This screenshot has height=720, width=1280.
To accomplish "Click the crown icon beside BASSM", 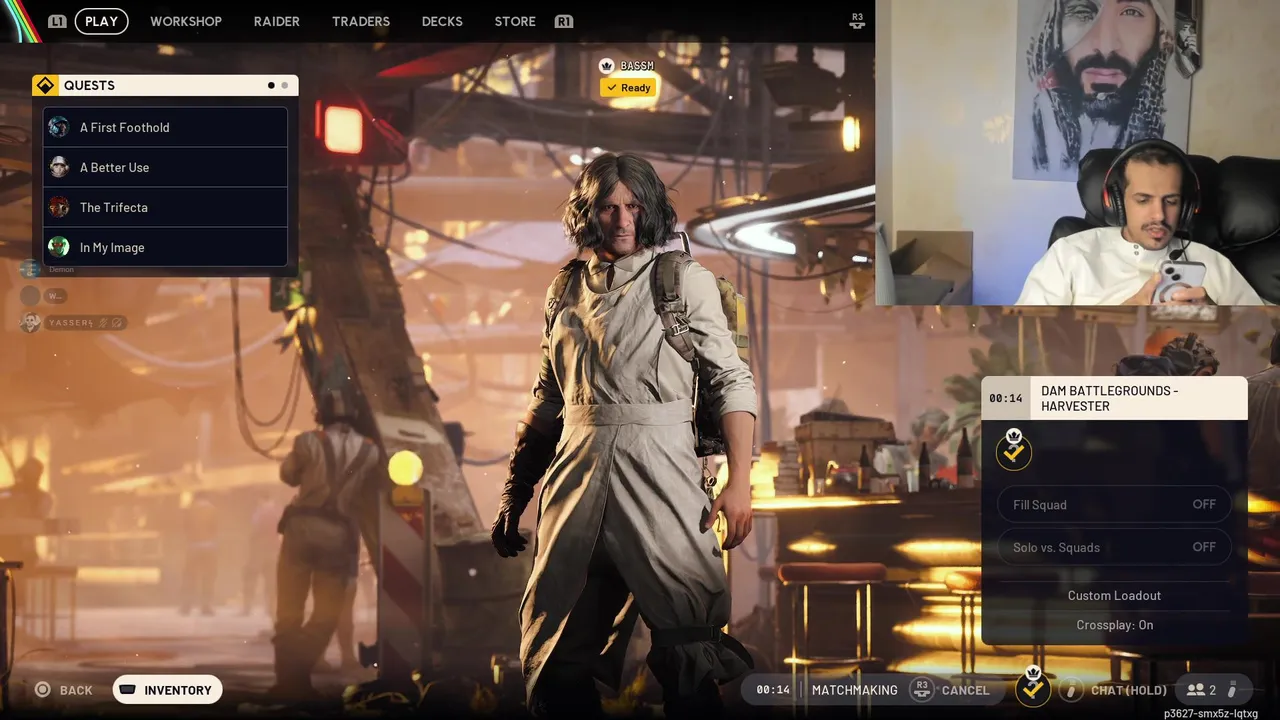I will coord(606,66).
